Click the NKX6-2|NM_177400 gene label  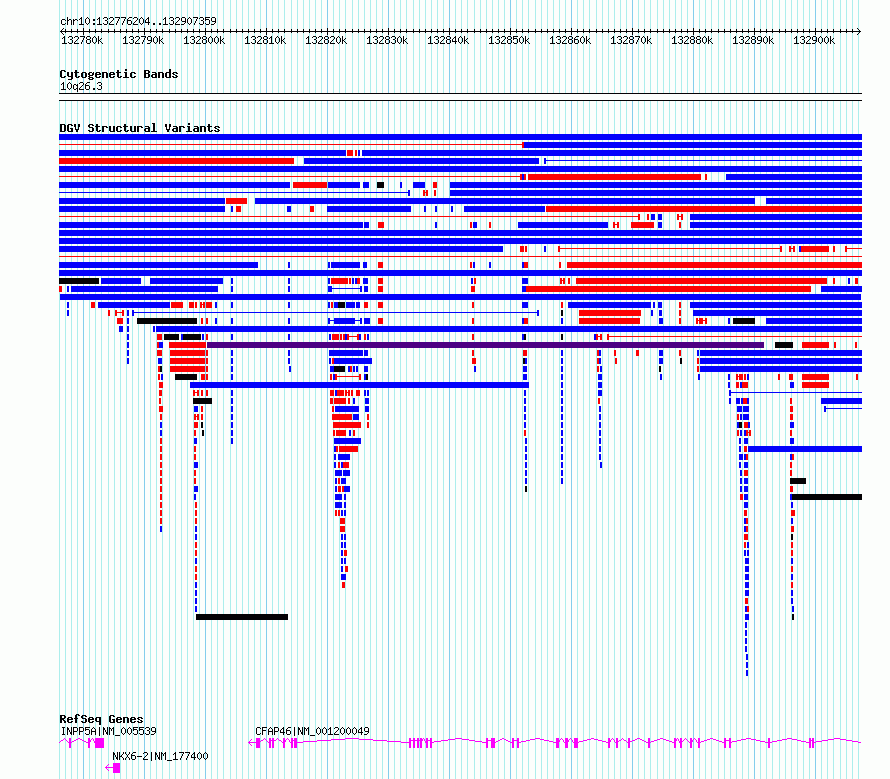tap(160, 756)
